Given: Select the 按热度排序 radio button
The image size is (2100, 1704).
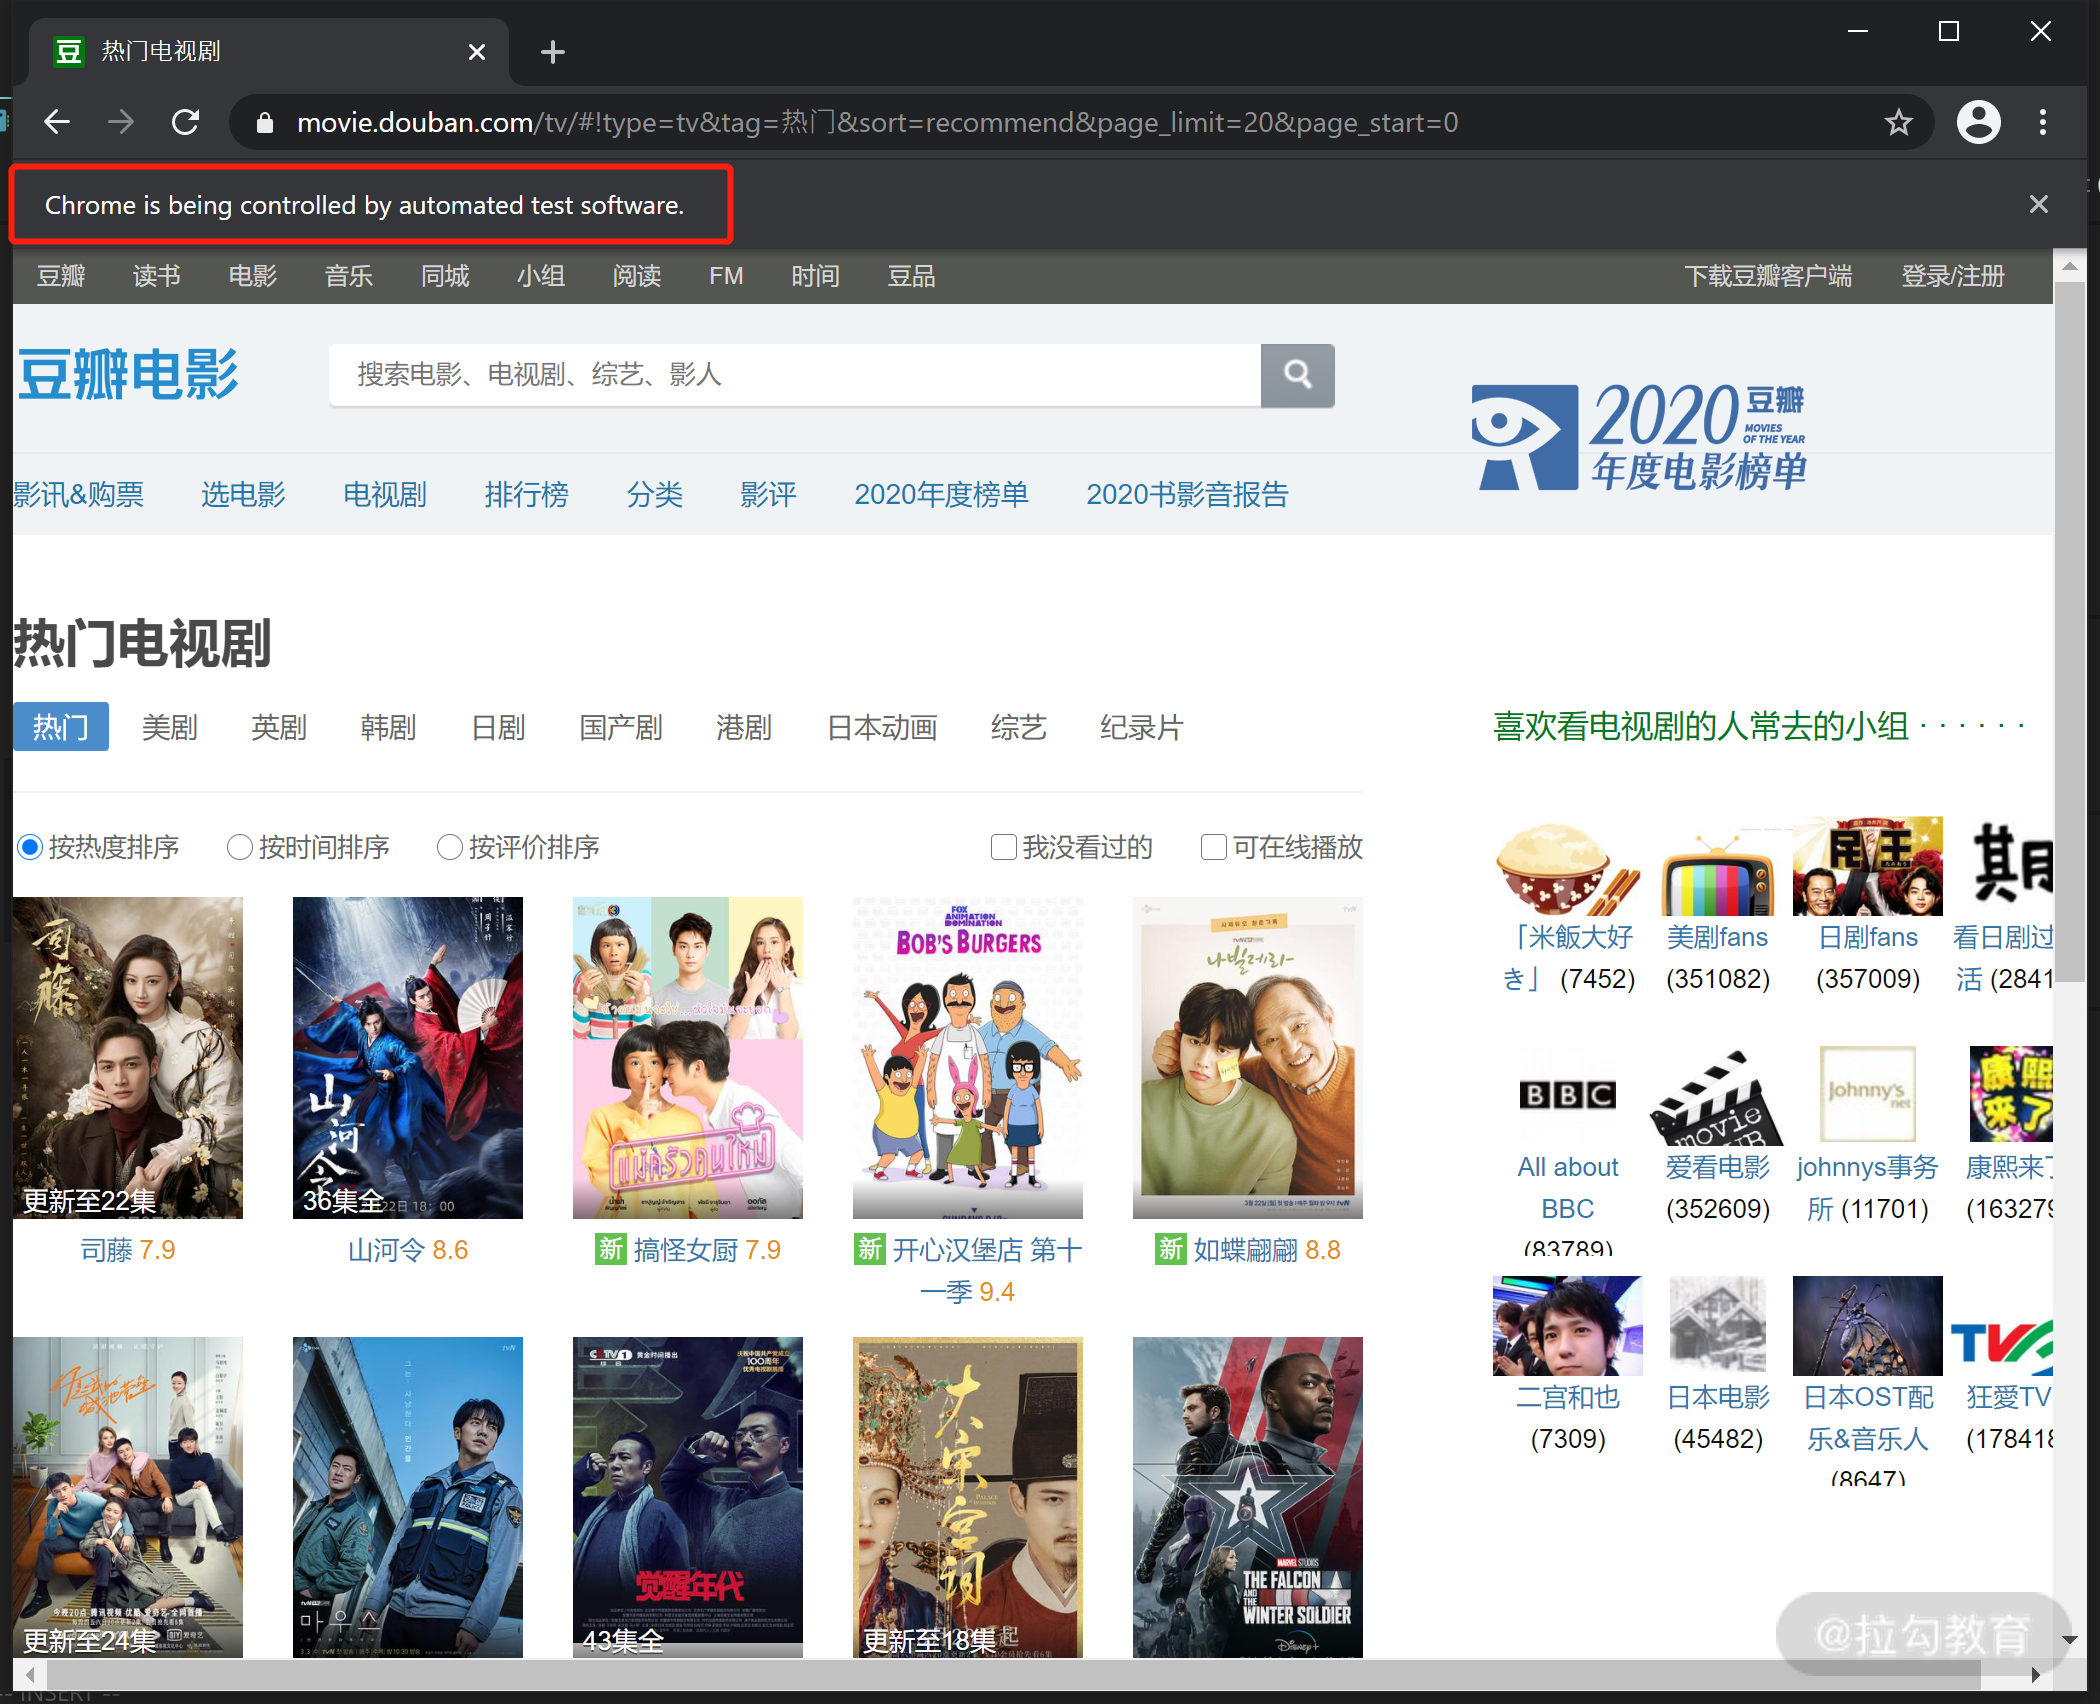Looking at the screenshot, I should 30,847.
